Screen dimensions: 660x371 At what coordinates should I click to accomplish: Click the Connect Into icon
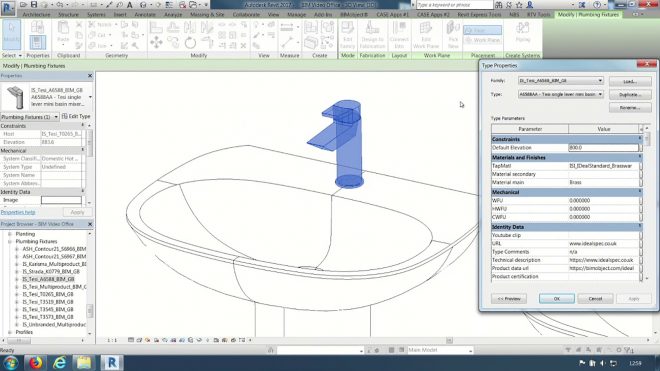point(399,35)
